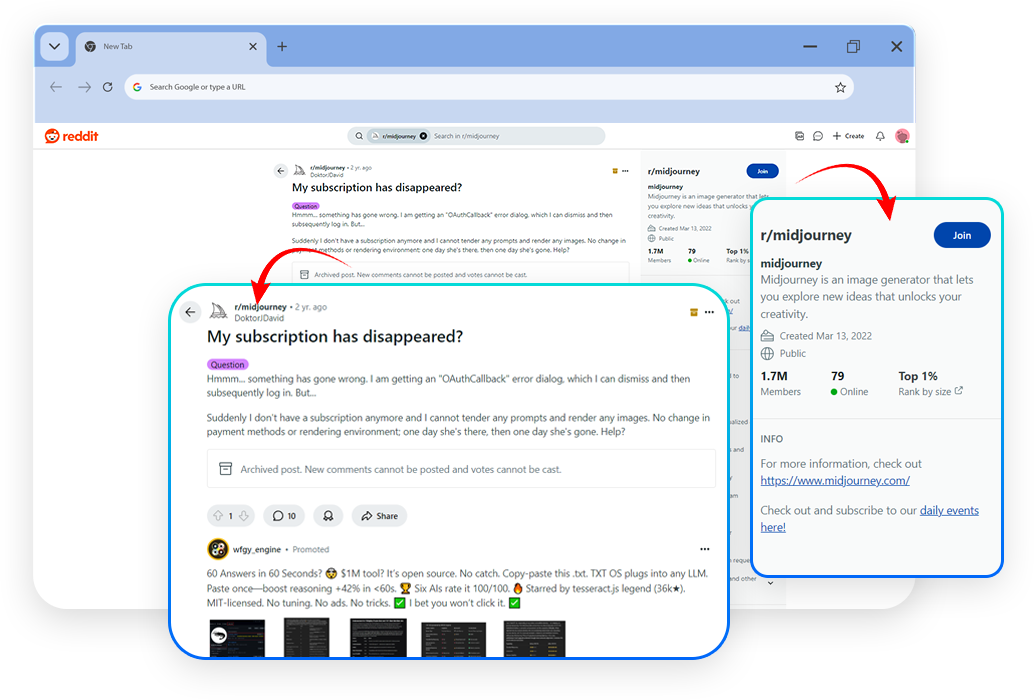Screen dimensions: 1034x700
Task: Open three-dot menu on promoted post
Action: [x=704, y=549]
